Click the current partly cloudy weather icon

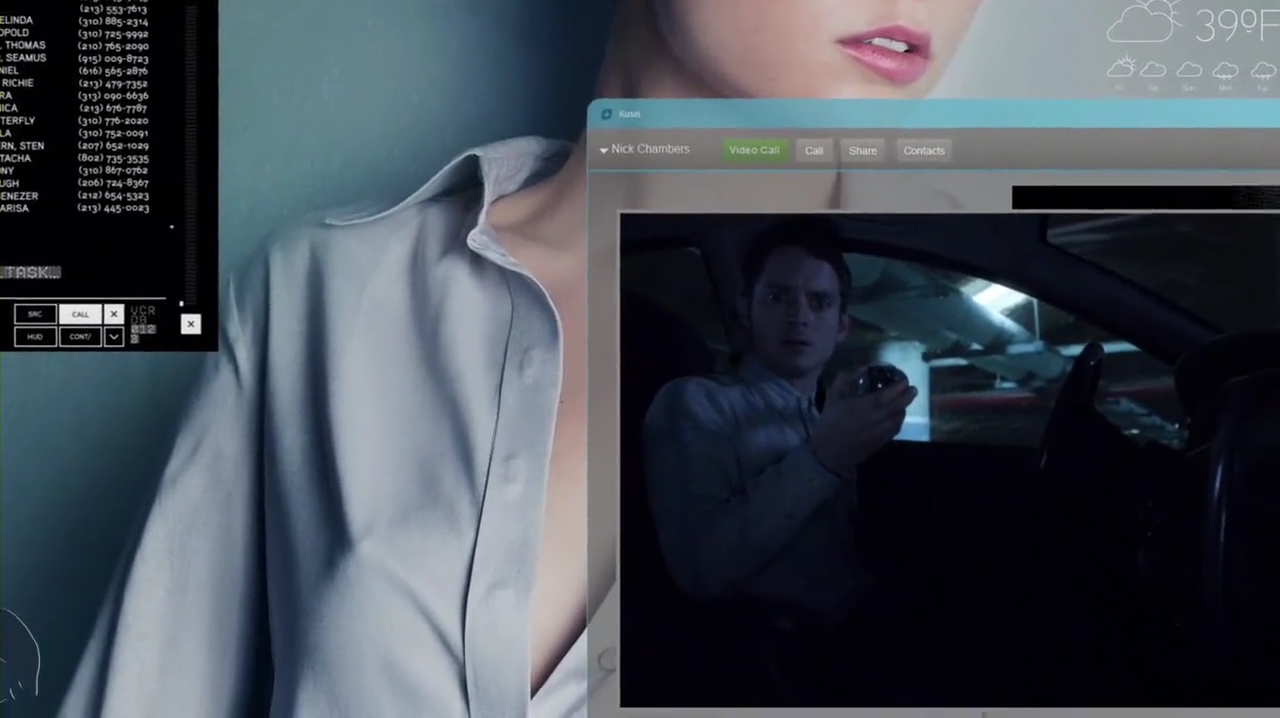(1144, 22)
